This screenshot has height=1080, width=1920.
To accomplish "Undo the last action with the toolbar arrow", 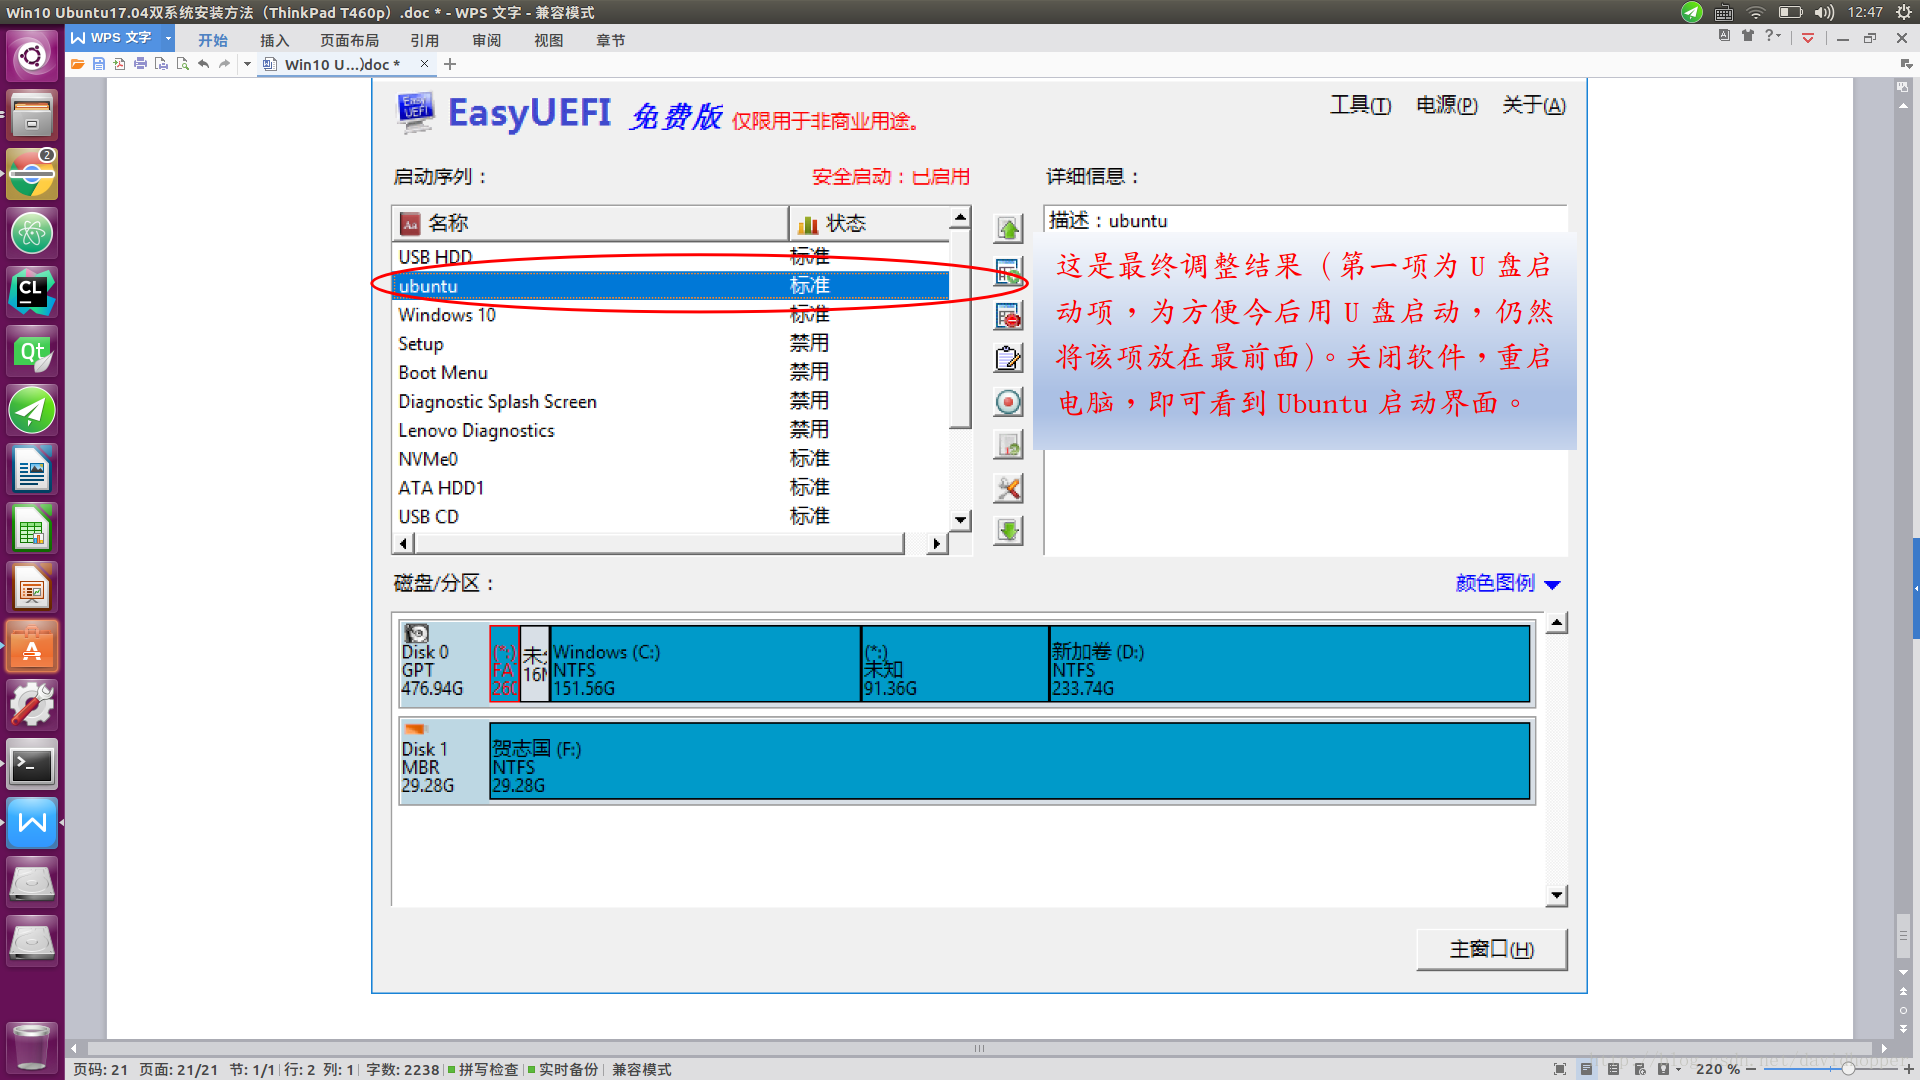I will (x=203, y=64).
